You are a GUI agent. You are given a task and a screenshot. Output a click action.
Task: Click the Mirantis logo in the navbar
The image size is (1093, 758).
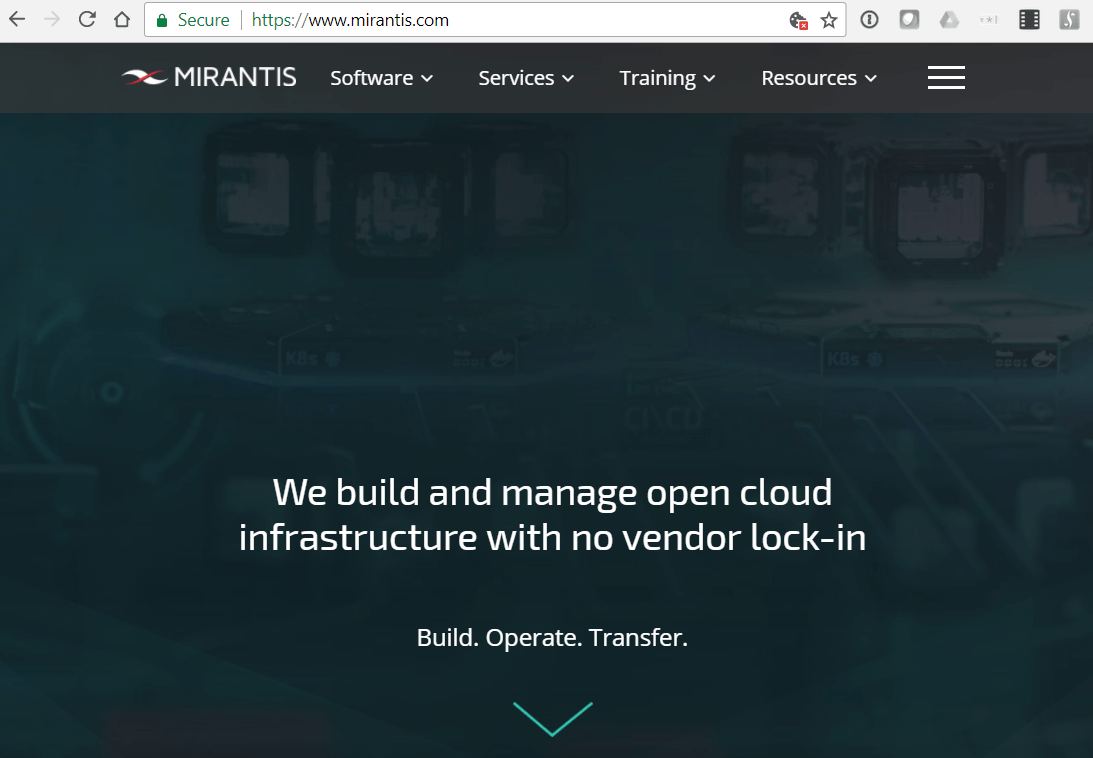(208, 77)
